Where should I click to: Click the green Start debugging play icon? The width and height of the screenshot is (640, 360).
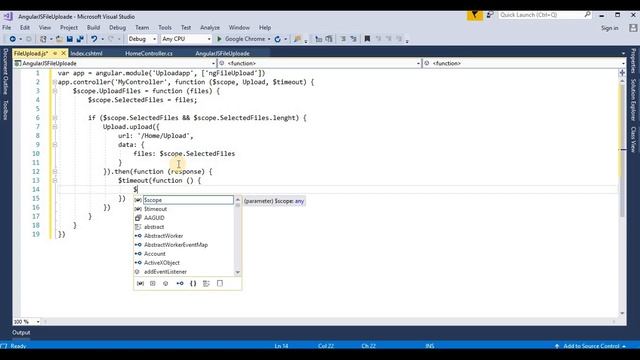tap(219, 39)
